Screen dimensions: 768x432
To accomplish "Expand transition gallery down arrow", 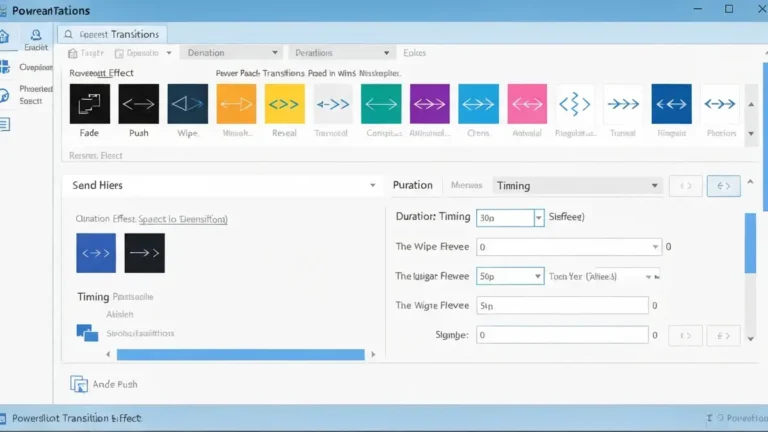I will (x=751, y=134).
